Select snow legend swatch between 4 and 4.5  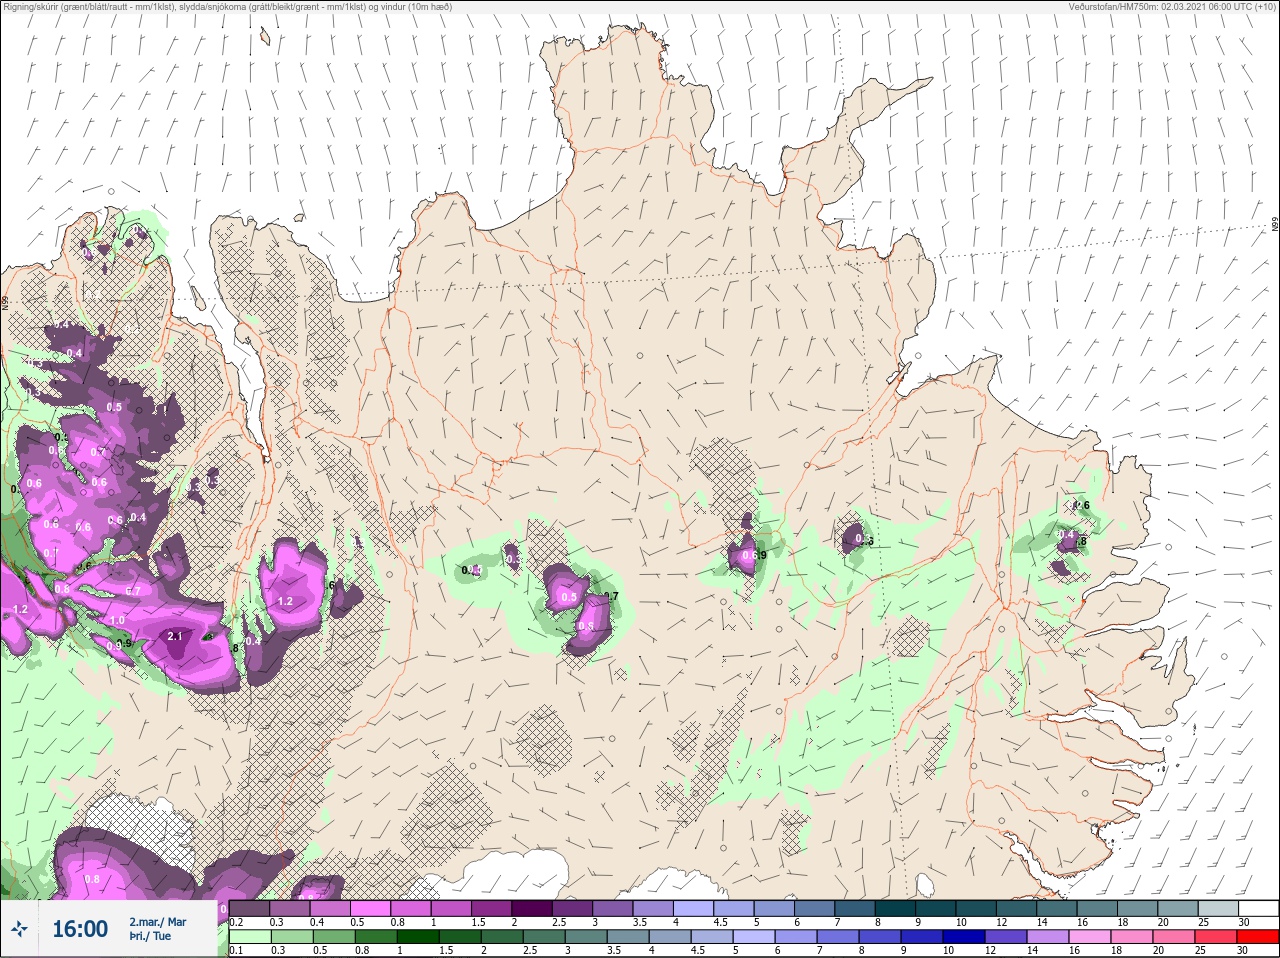pyautogui.click(x=695, y=908)
